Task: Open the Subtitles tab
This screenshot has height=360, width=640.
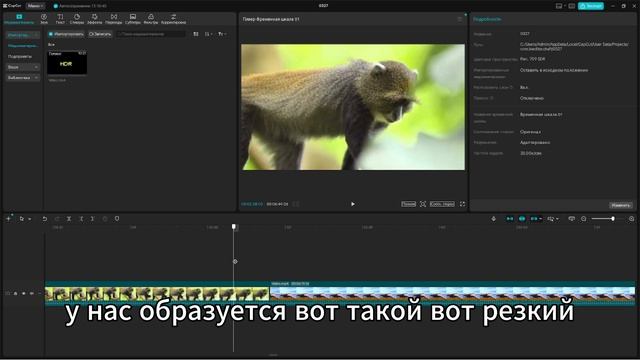Action: (x=133, y=19)
